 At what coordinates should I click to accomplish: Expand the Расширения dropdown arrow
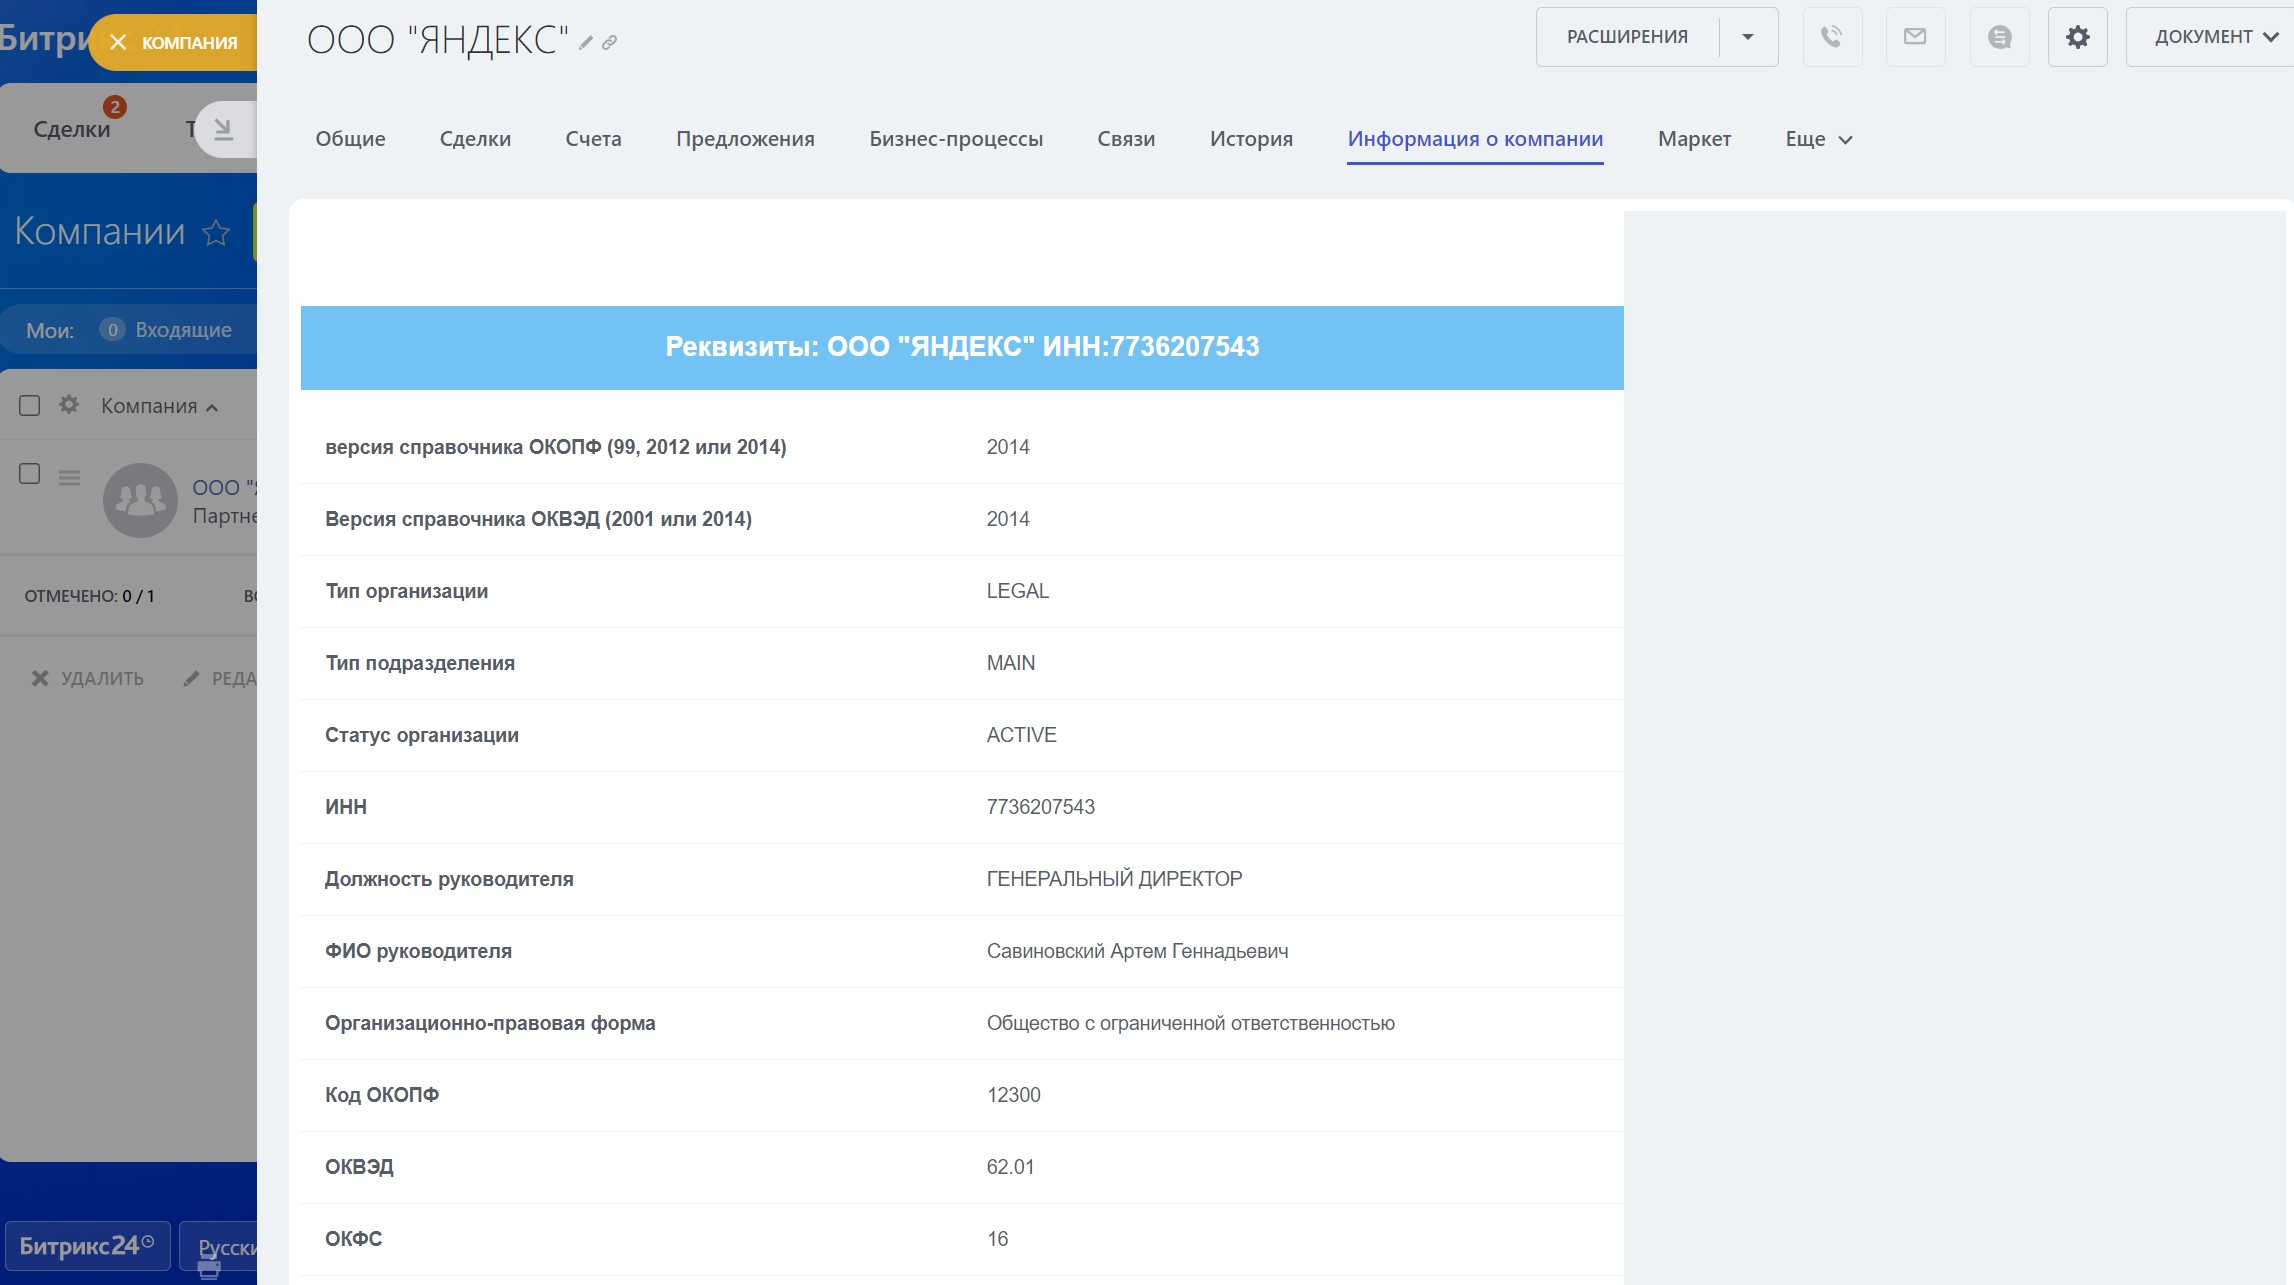point(1748,37)
